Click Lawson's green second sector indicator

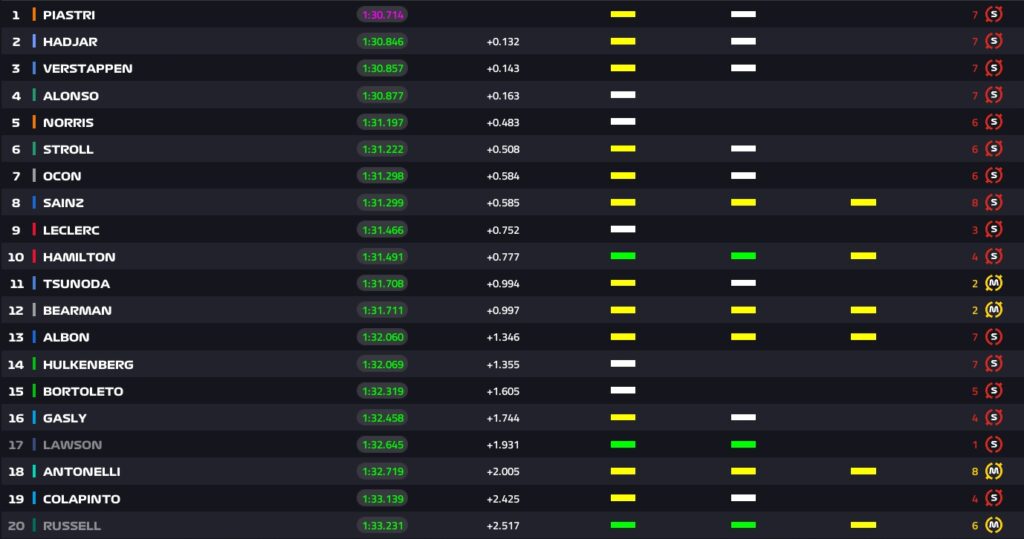[x=743, y=444]
